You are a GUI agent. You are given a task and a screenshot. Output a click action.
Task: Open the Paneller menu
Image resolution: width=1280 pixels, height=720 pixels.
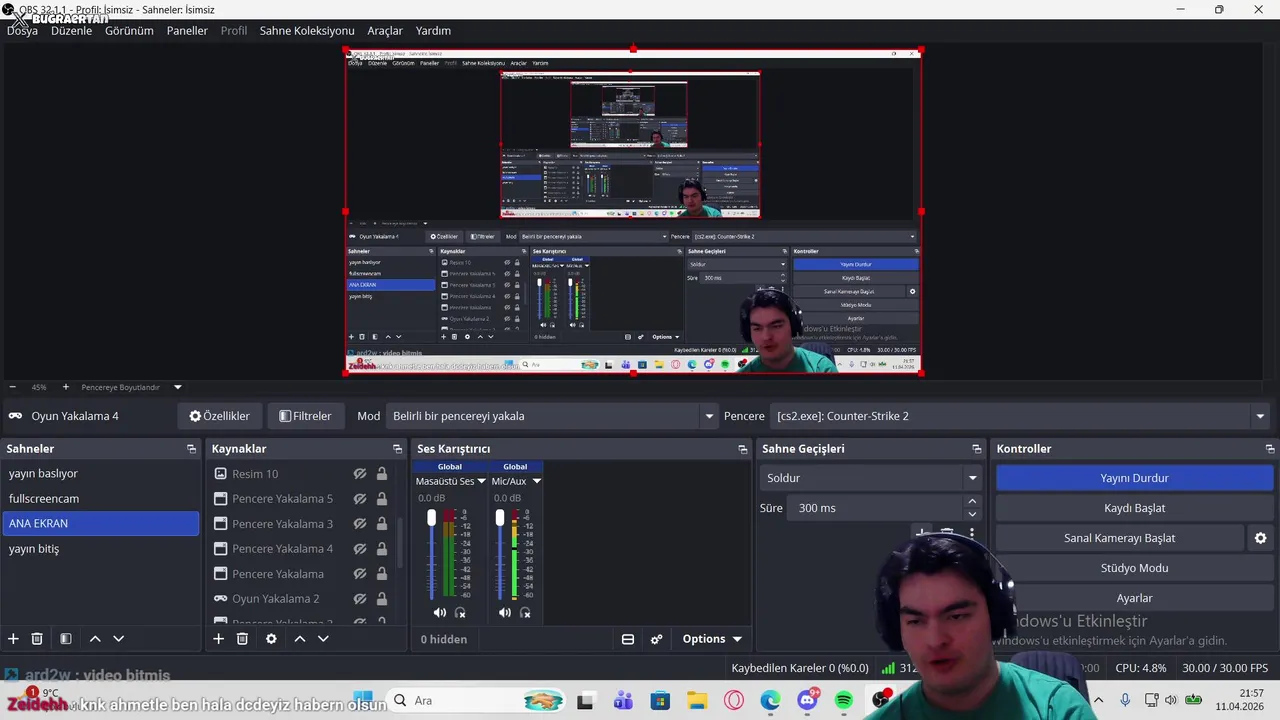(187, 31)
